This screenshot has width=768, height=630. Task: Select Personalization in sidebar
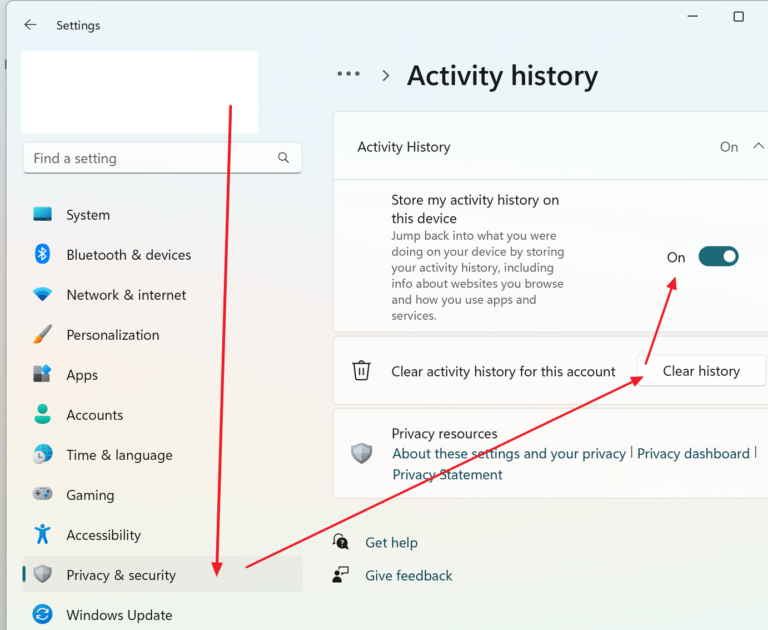[x=162, y=335]
